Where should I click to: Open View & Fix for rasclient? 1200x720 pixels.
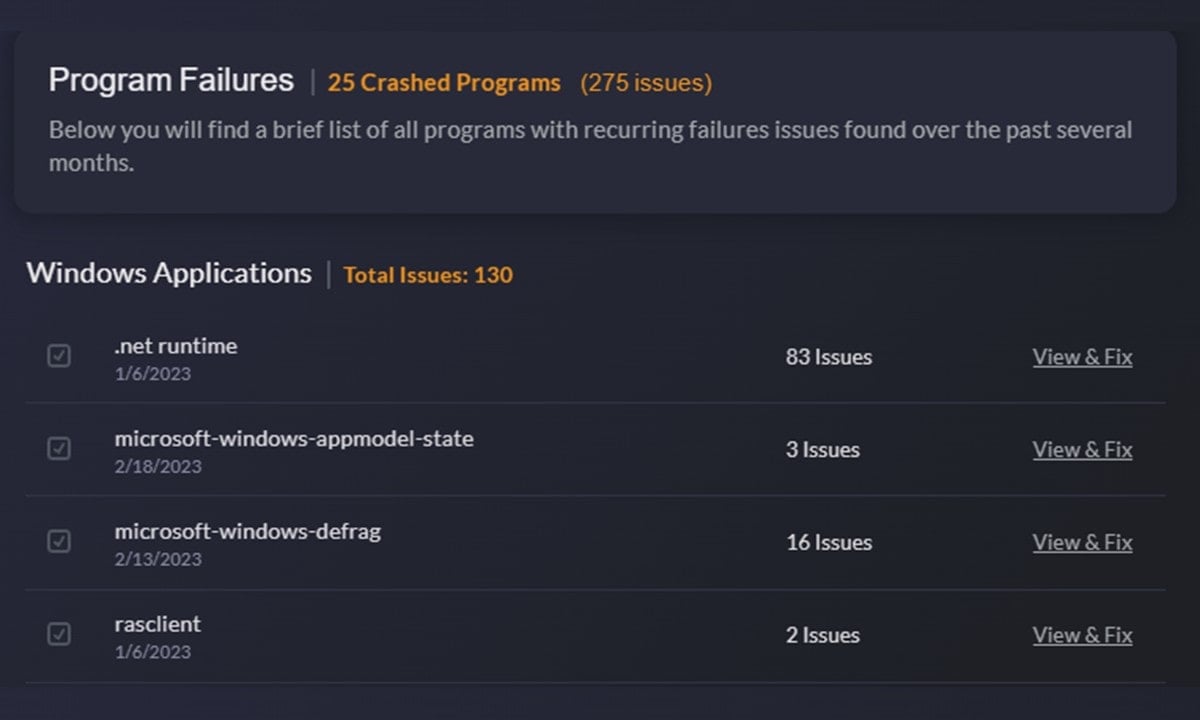[1082, 635]
